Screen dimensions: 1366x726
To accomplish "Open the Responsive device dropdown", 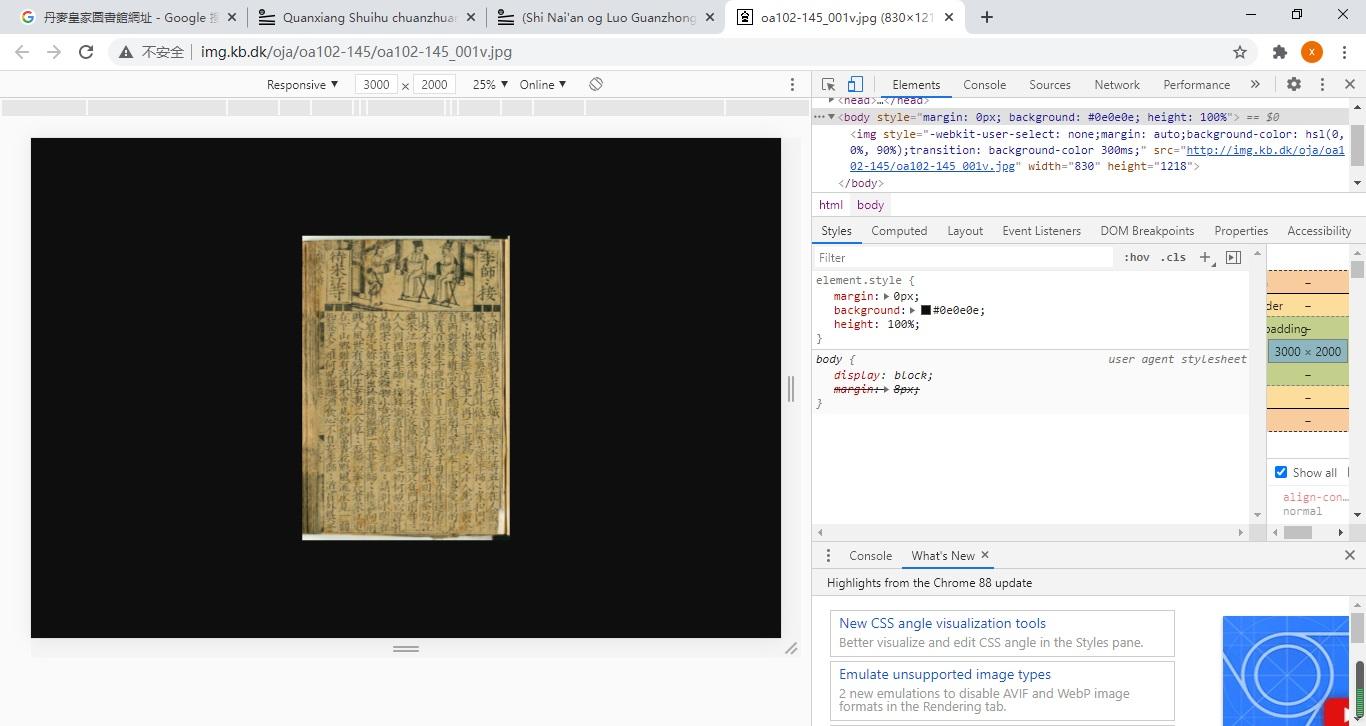I will tap(302, 85).
